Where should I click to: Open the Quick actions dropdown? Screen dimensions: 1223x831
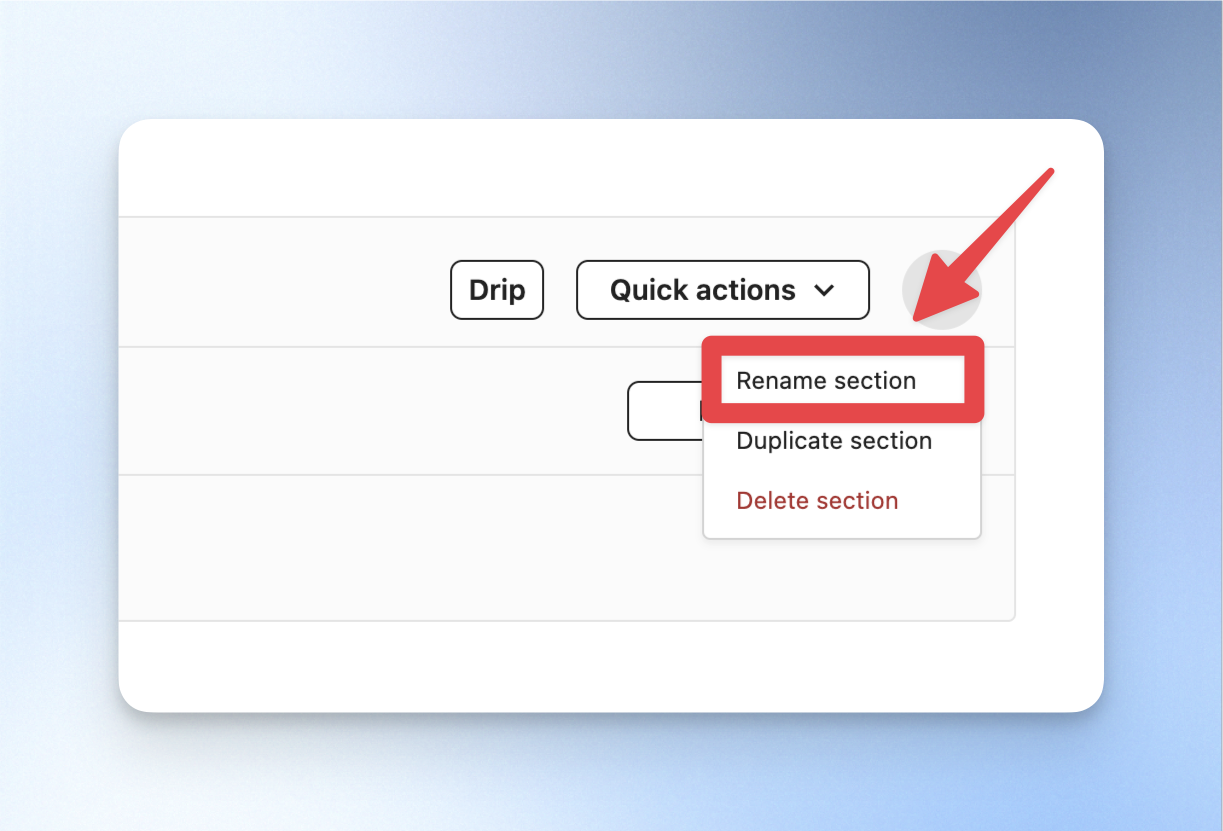[723, 290]
